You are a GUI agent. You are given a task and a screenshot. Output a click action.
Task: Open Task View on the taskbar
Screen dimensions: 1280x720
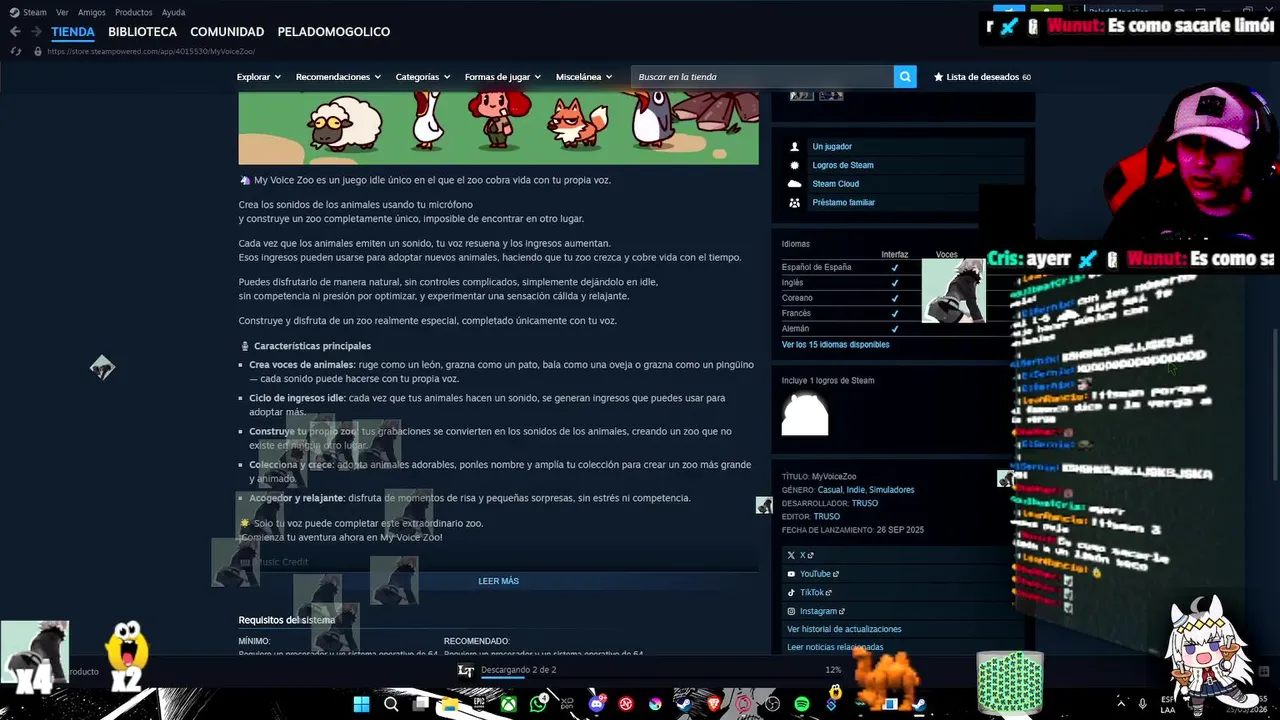click(x=421, y=704)
